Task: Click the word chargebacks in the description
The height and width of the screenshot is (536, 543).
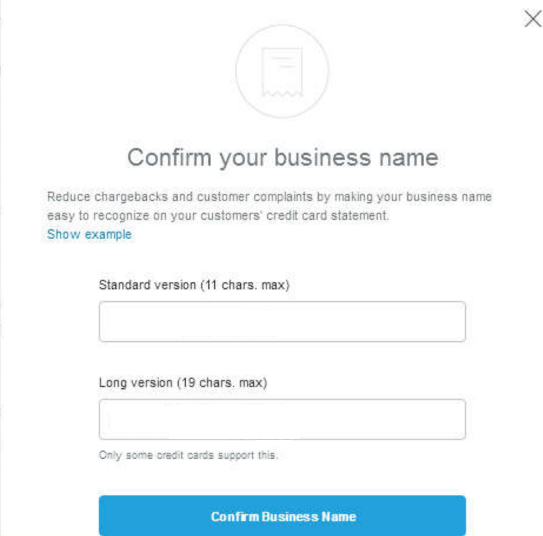Action: pos(131,197)
